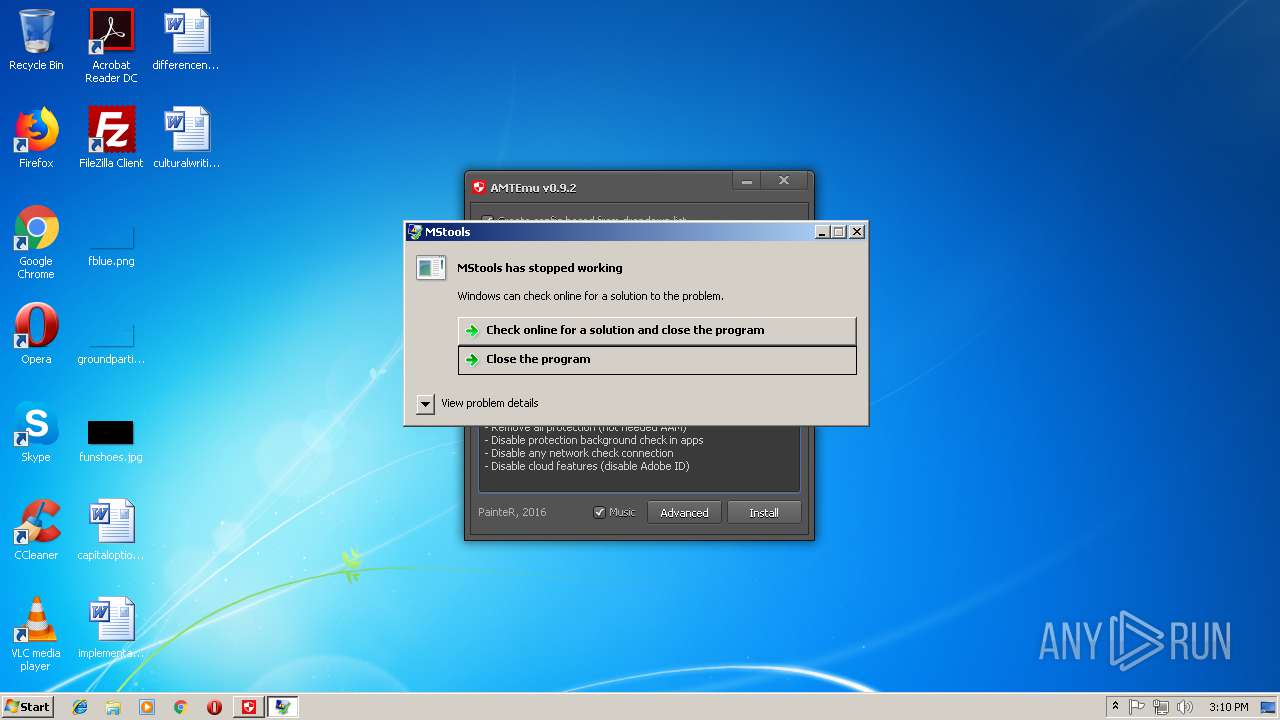Close the MStools error dialog

[x=857, y=231]
